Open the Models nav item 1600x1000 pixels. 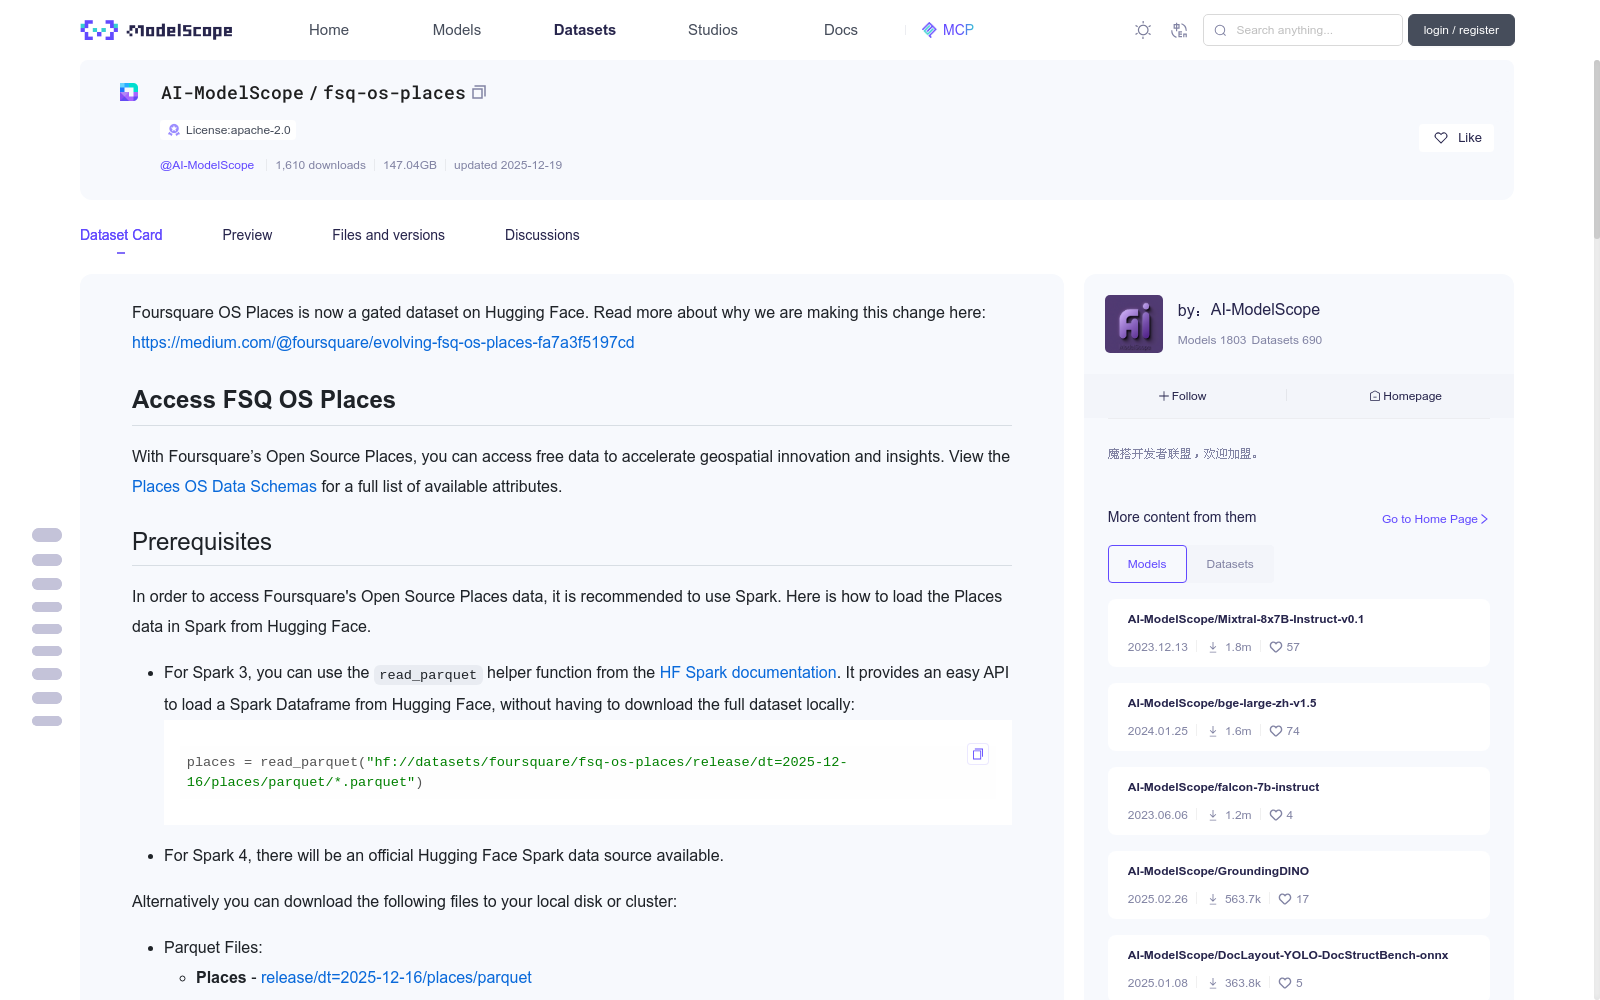(457, 30)
